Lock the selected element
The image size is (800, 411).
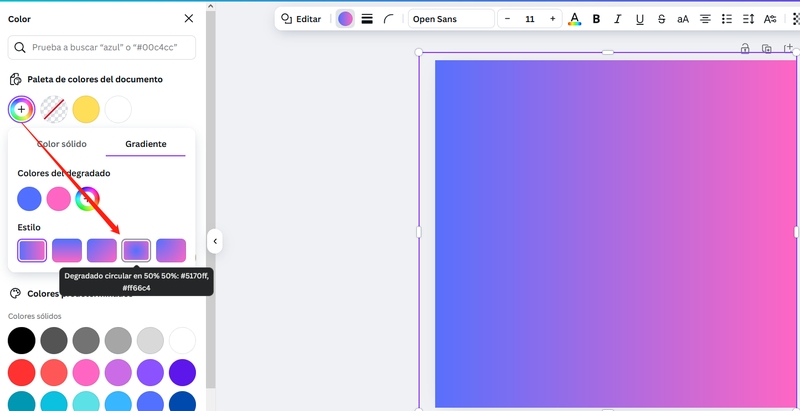point(745,49)
